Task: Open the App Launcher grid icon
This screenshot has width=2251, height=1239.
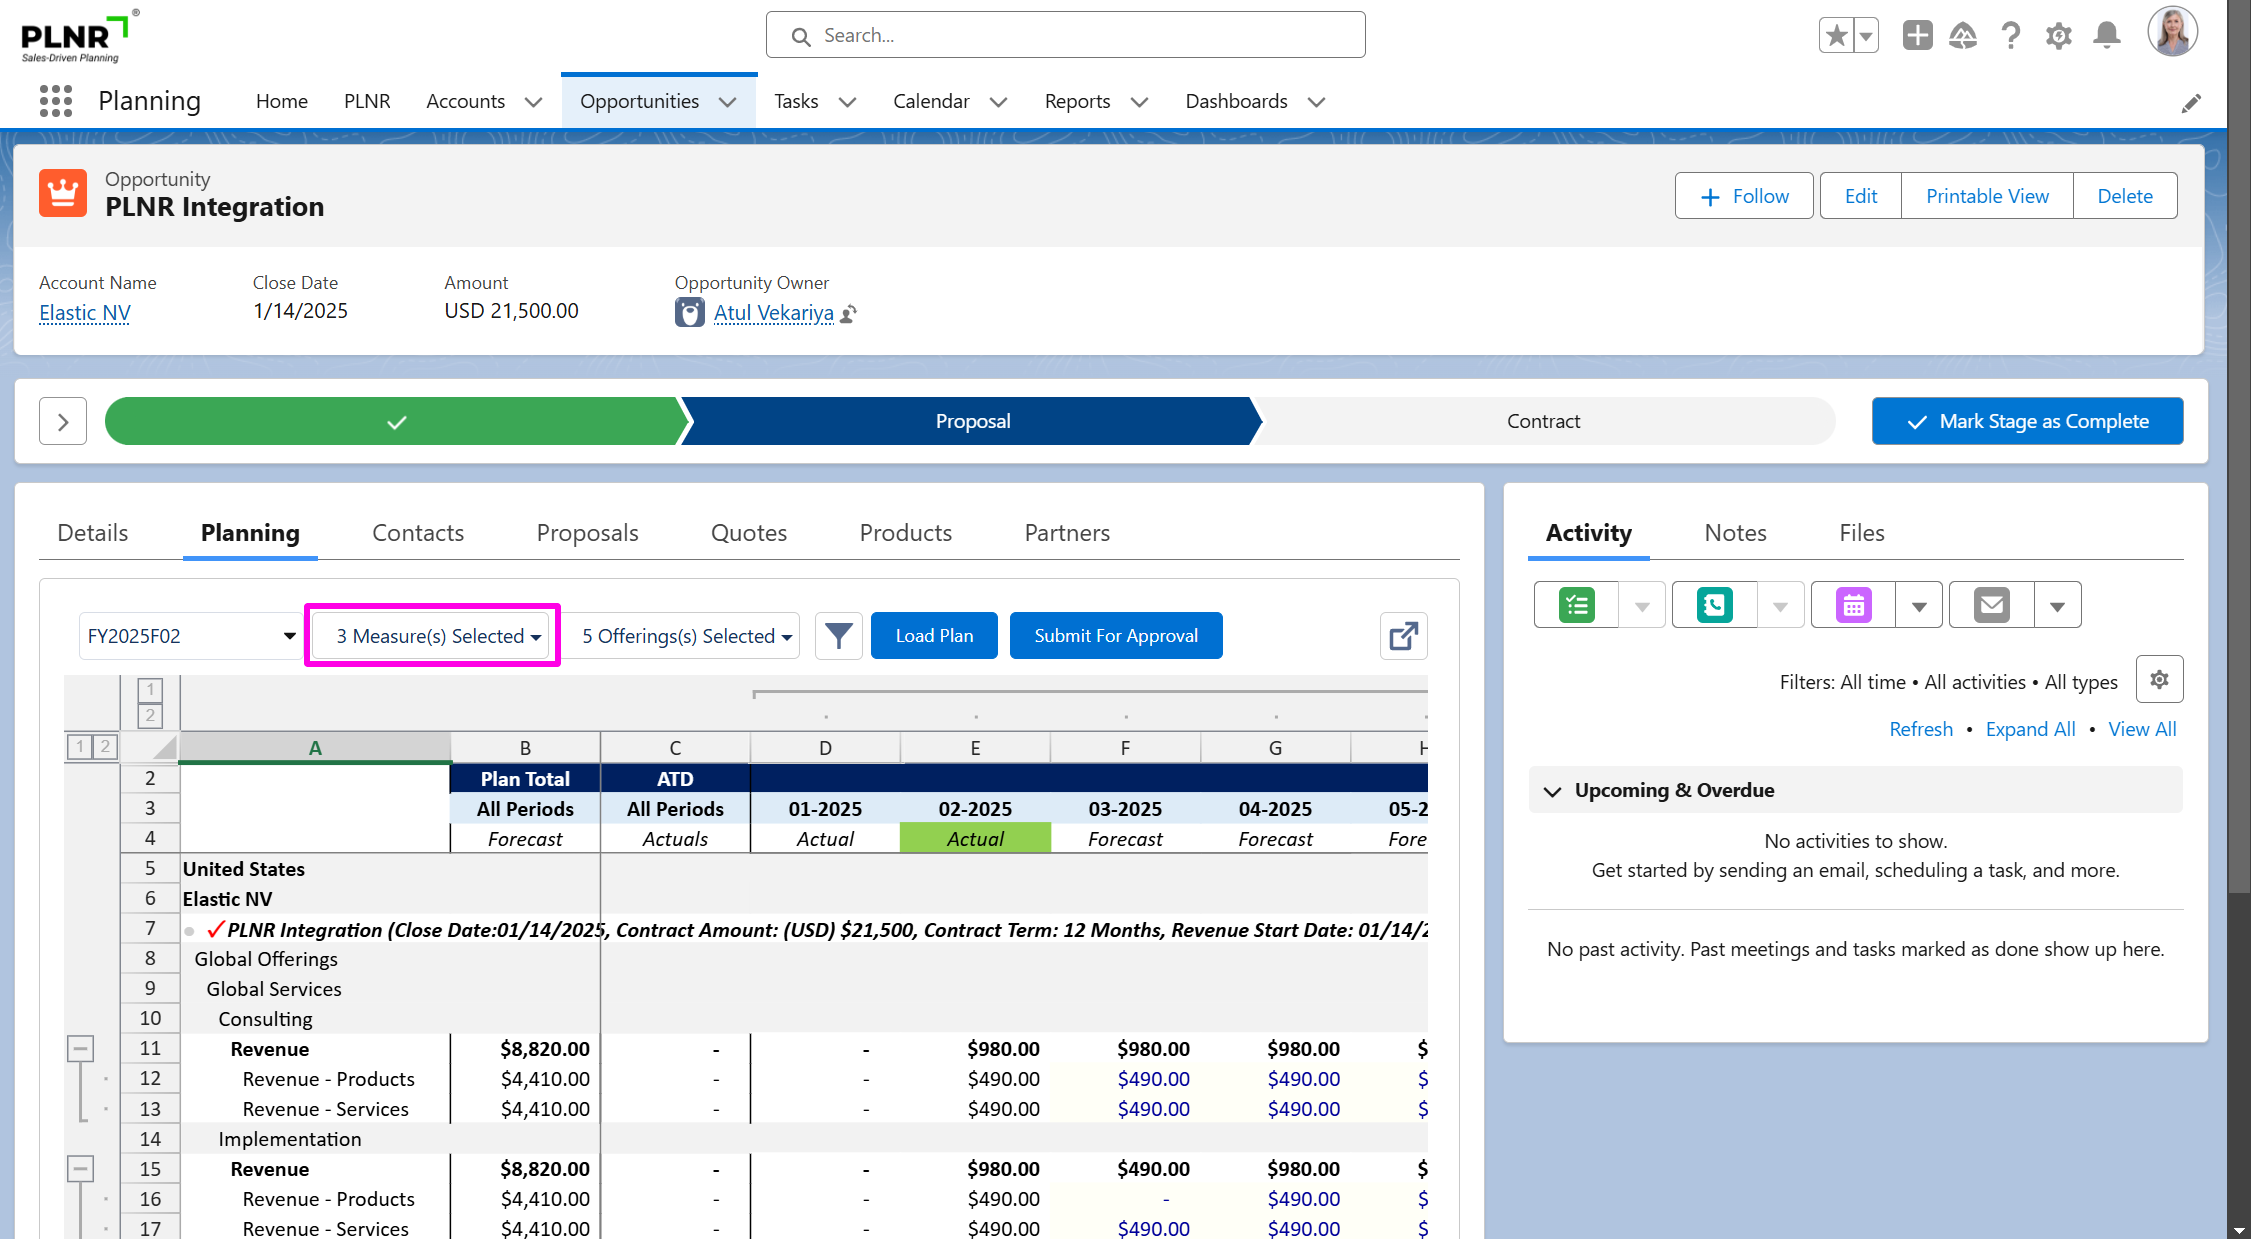Action: click(56, 101)
